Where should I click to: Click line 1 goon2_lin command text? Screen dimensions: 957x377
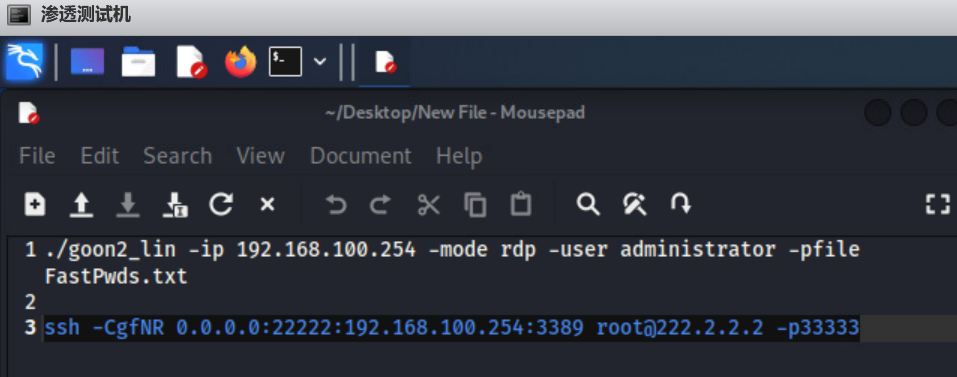click(x=452, y=250)
